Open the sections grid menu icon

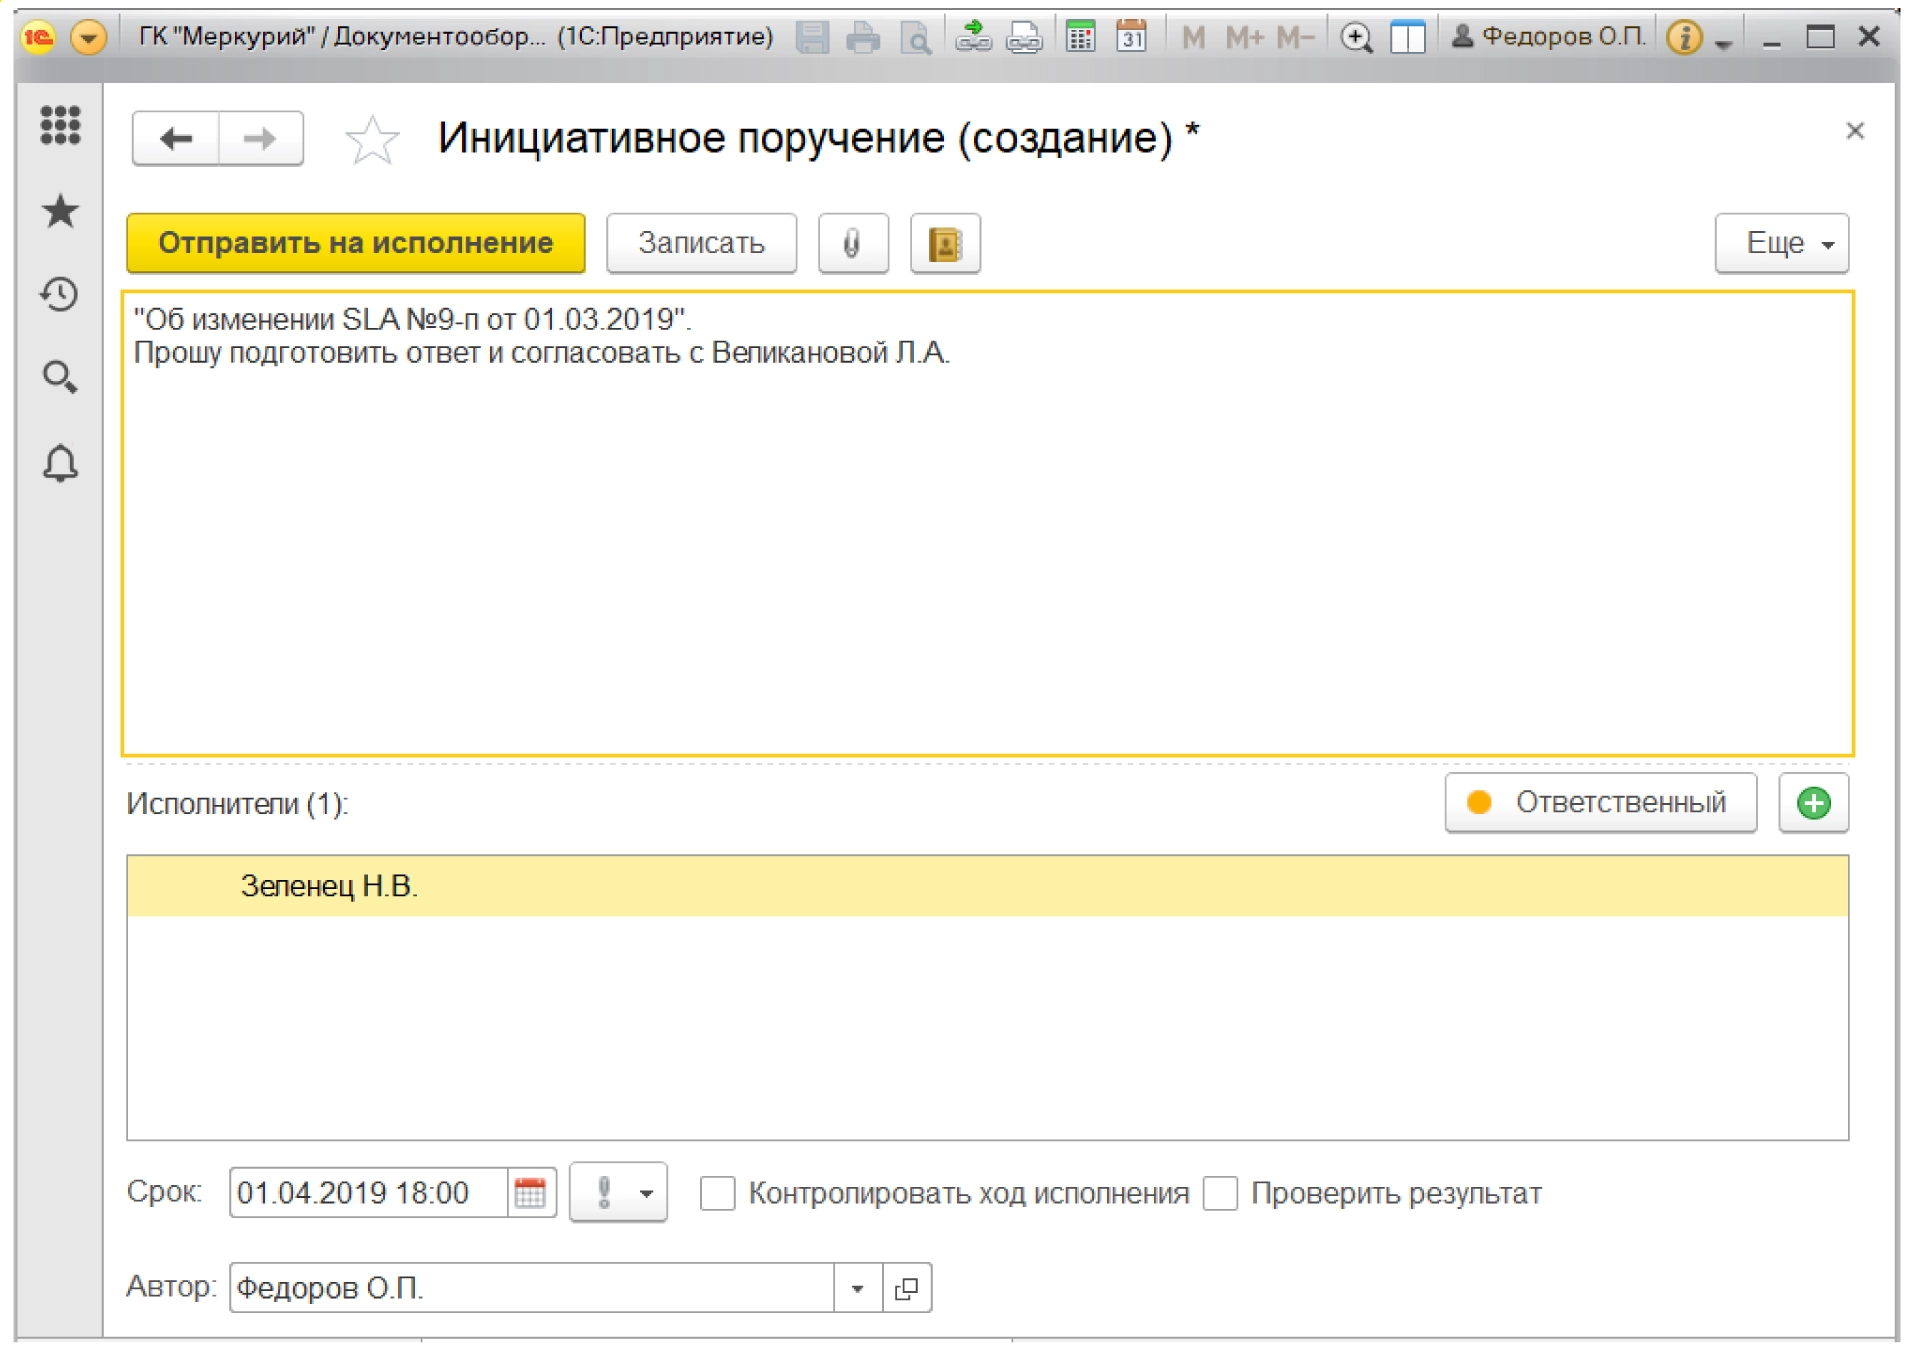(x=60, y=125)
